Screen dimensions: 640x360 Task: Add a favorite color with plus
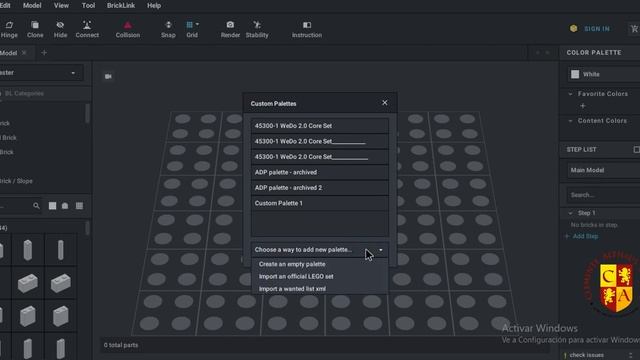coord(583,106)
